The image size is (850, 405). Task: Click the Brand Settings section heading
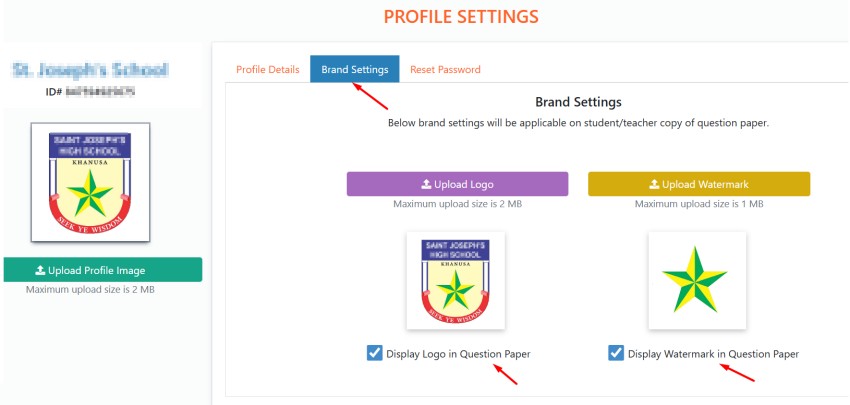coord(578,102)
